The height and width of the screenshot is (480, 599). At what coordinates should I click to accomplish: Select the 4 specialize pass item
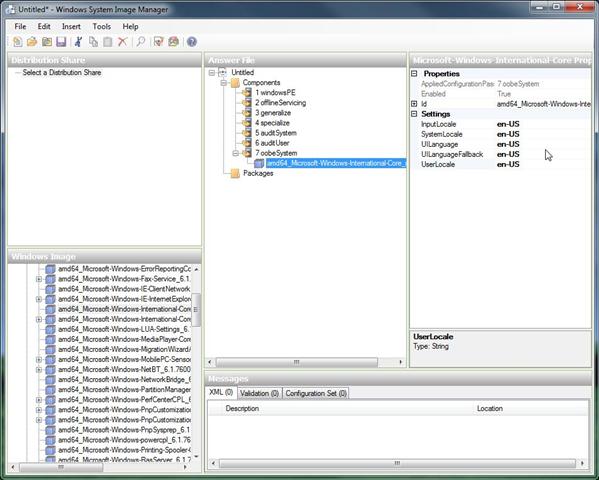tap(272, 123)
